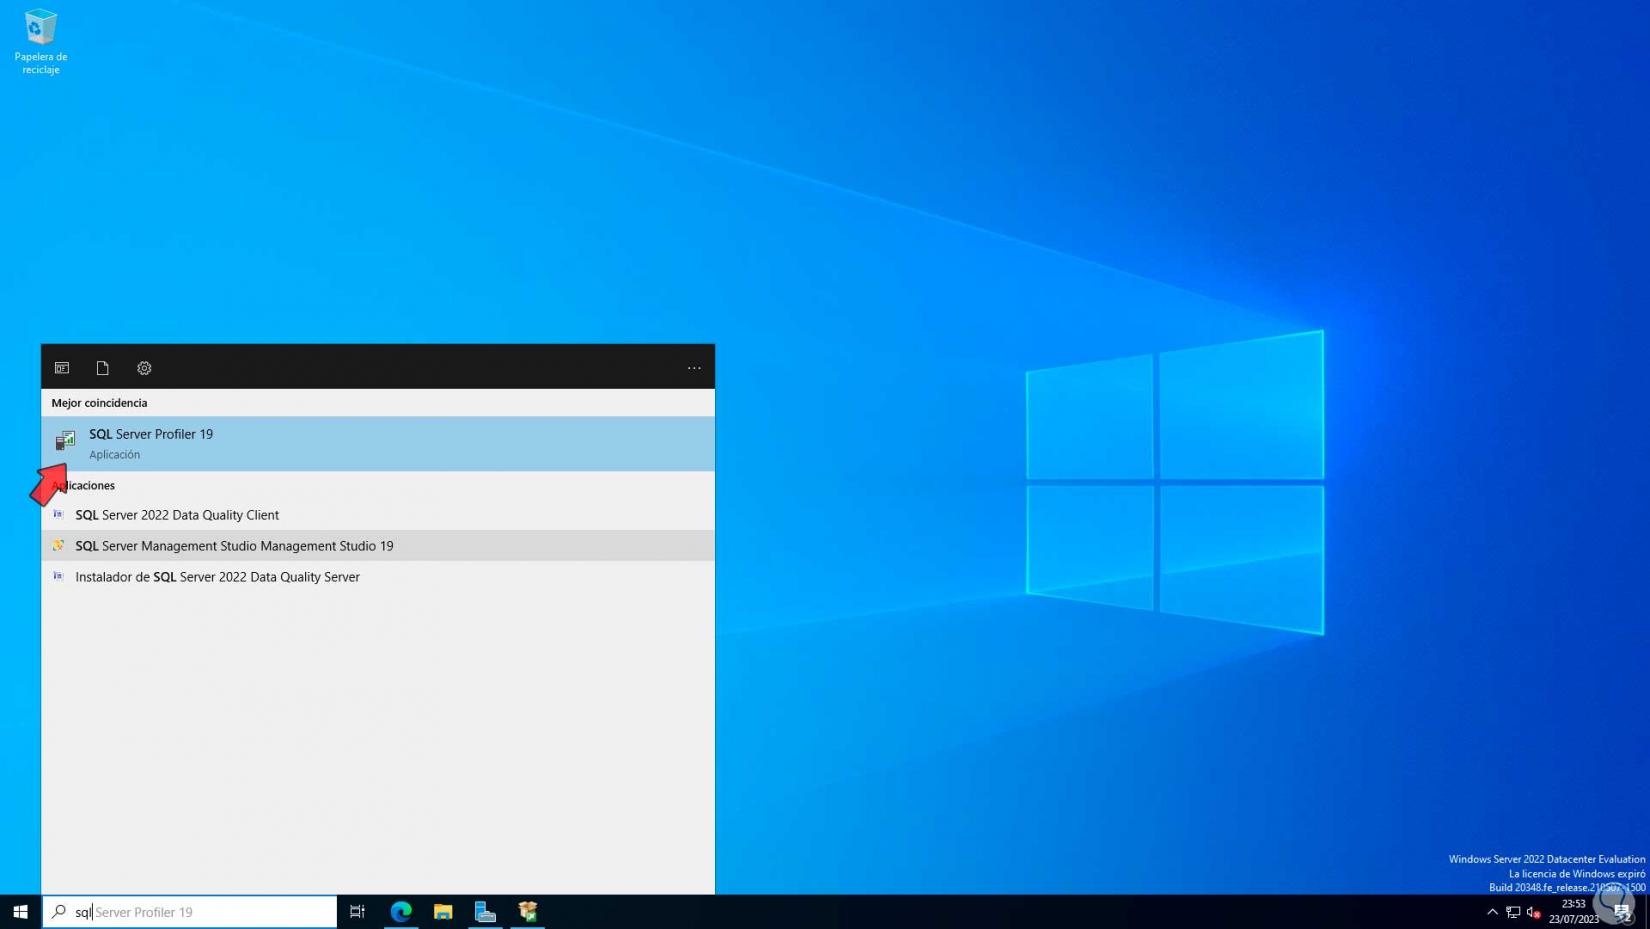Select the Papelera de reciclaje desktop icon
This screenshot has width=1650, height=929.
click(40, 42)
